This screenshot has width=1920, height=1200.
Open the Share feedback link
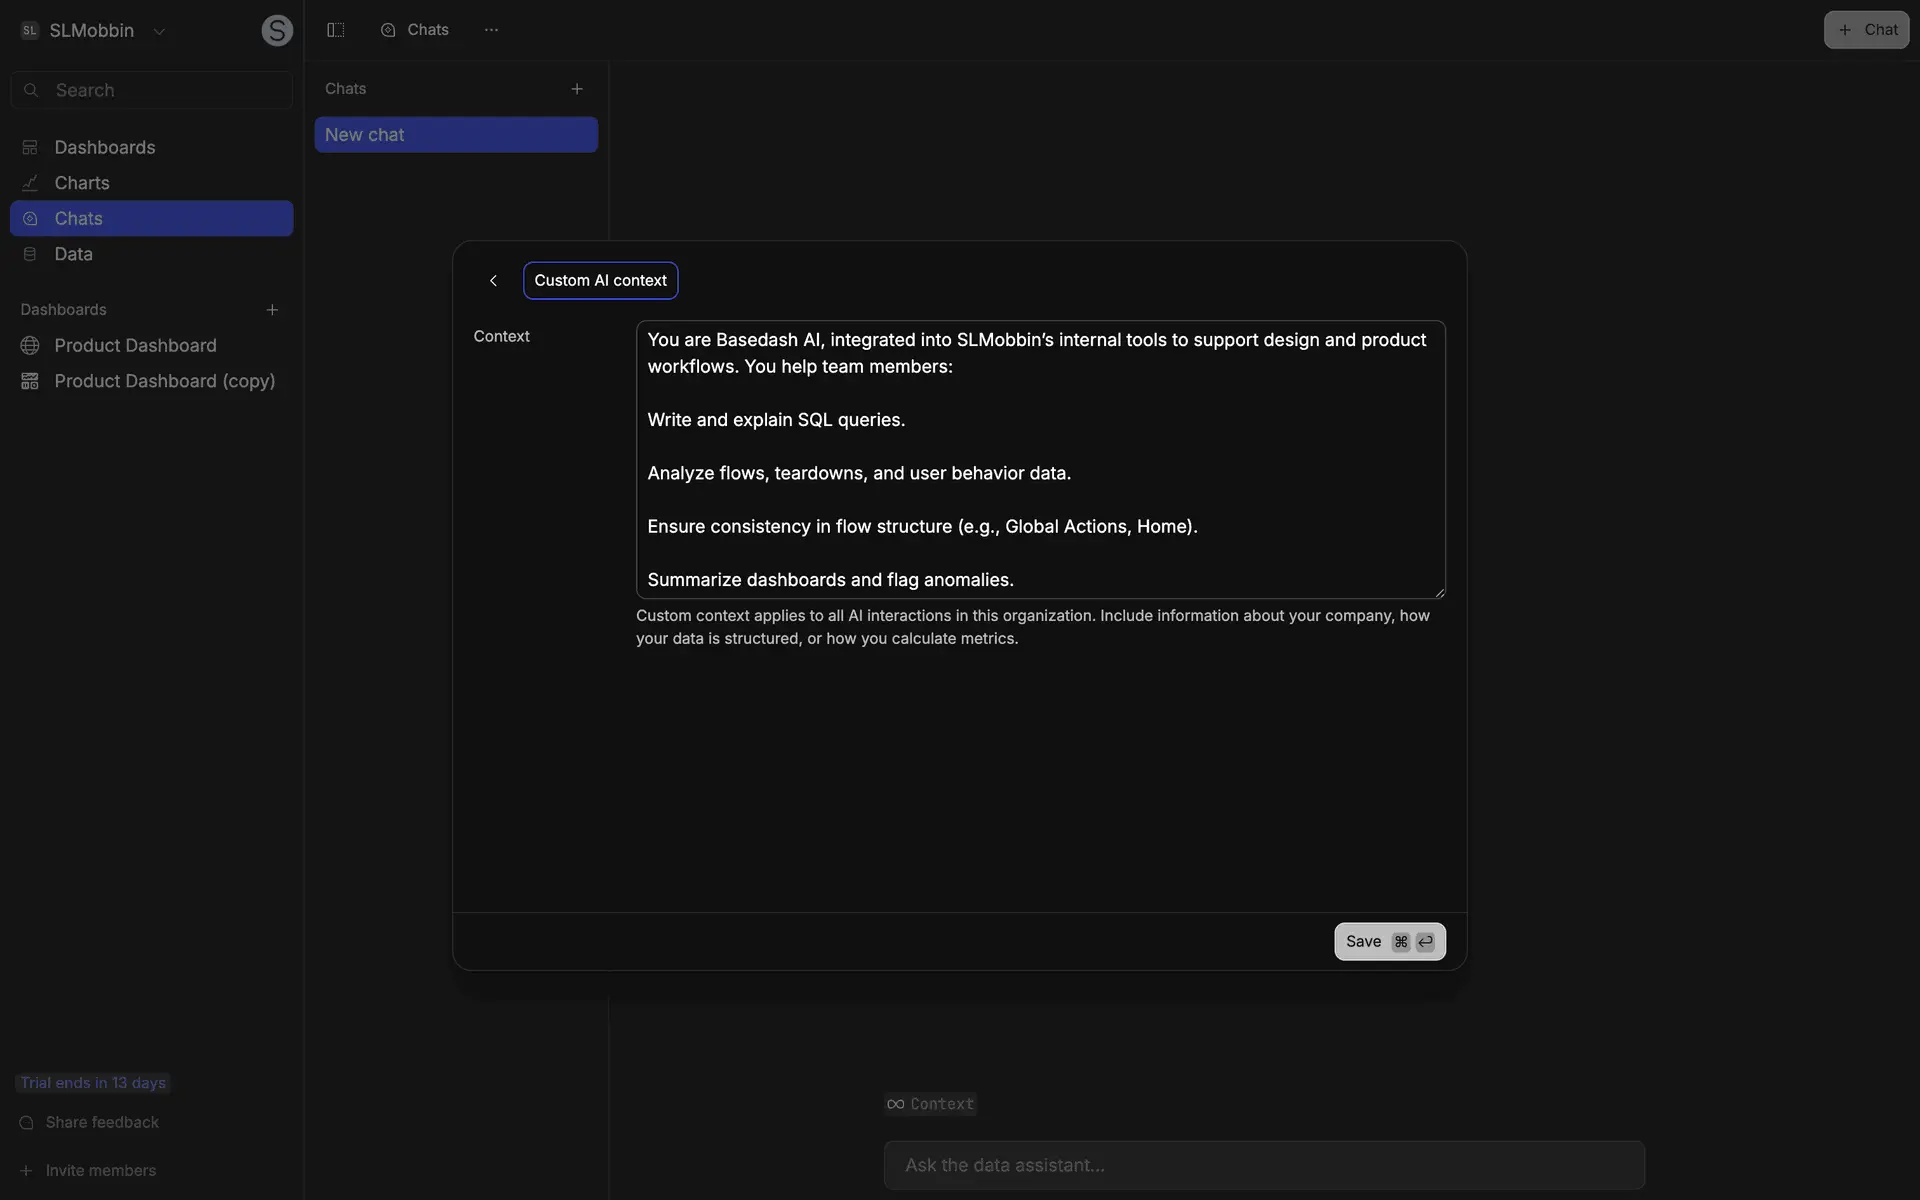(102, 1122)
